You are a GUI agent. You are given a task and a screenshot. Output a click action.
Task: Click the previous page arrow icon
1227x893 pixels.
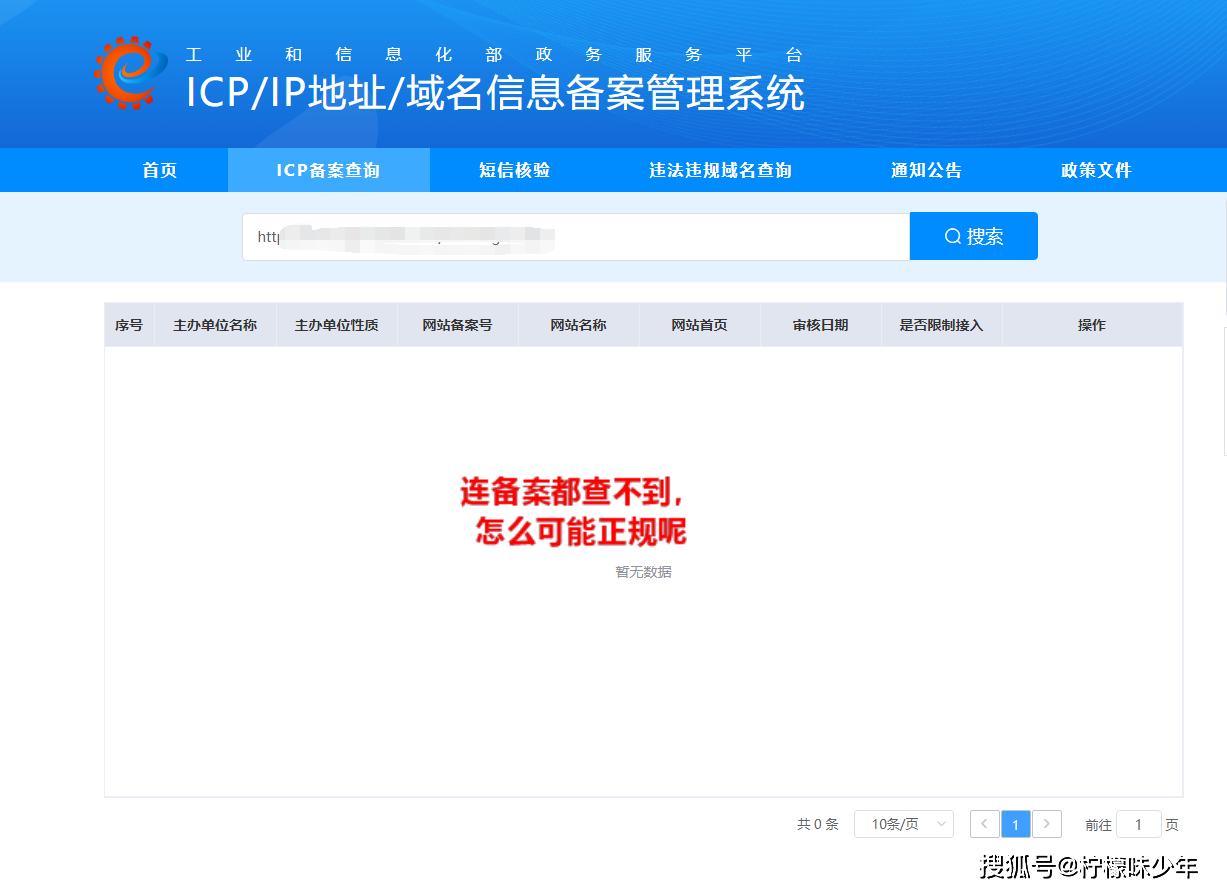984,823
